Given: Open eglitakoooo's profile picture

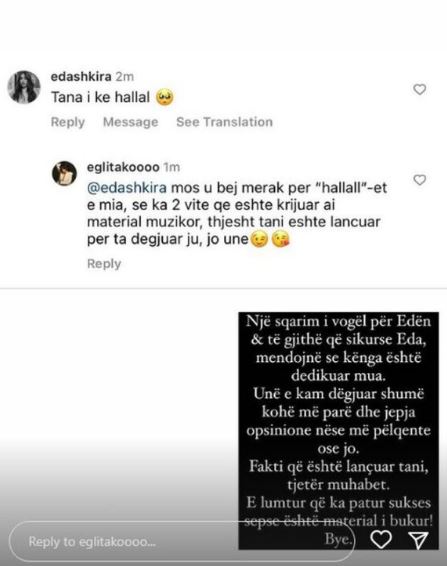Looking at the screenshot, I should (64, 173).
